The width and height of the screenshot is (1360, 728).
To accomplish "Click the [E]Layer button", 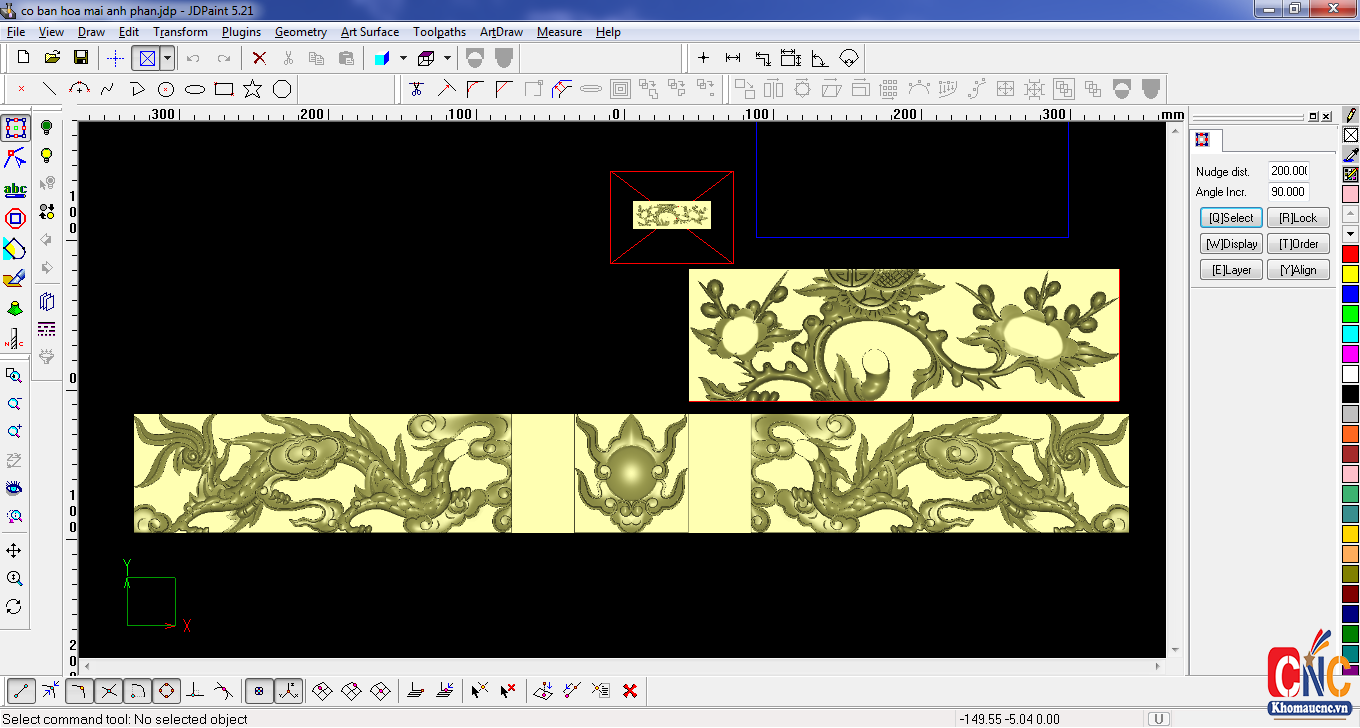I will (x=1231, y=270).
